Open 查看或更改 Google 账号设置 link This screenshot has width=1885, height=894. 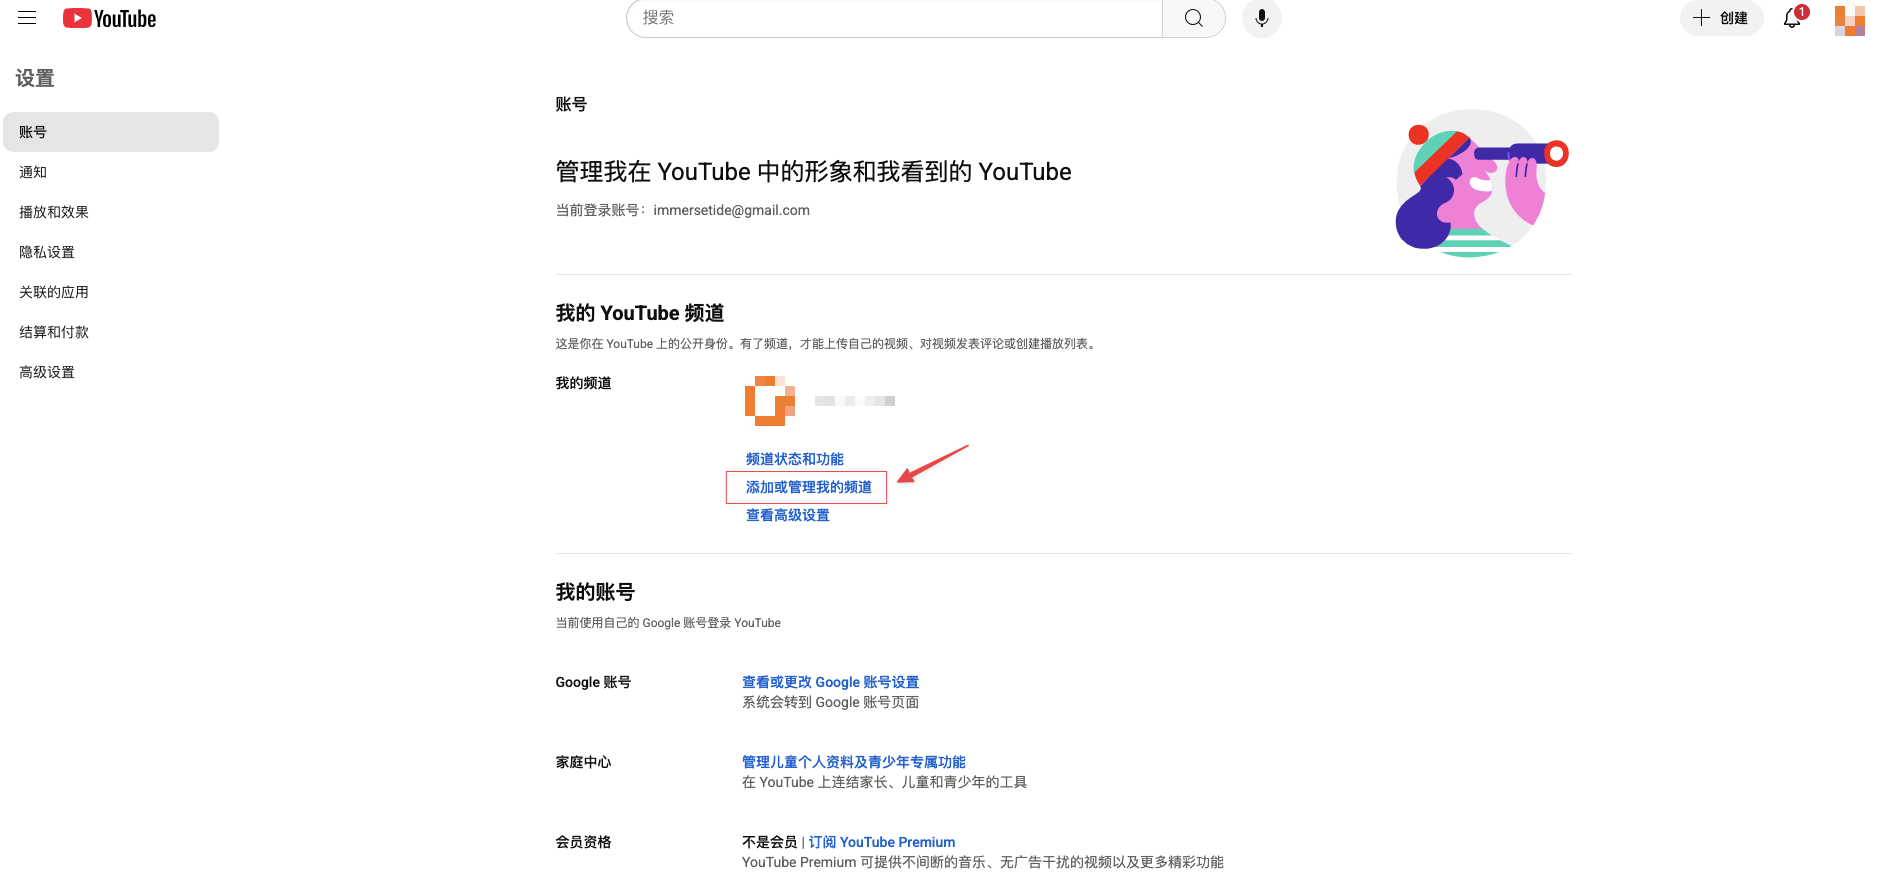point(830,682)
